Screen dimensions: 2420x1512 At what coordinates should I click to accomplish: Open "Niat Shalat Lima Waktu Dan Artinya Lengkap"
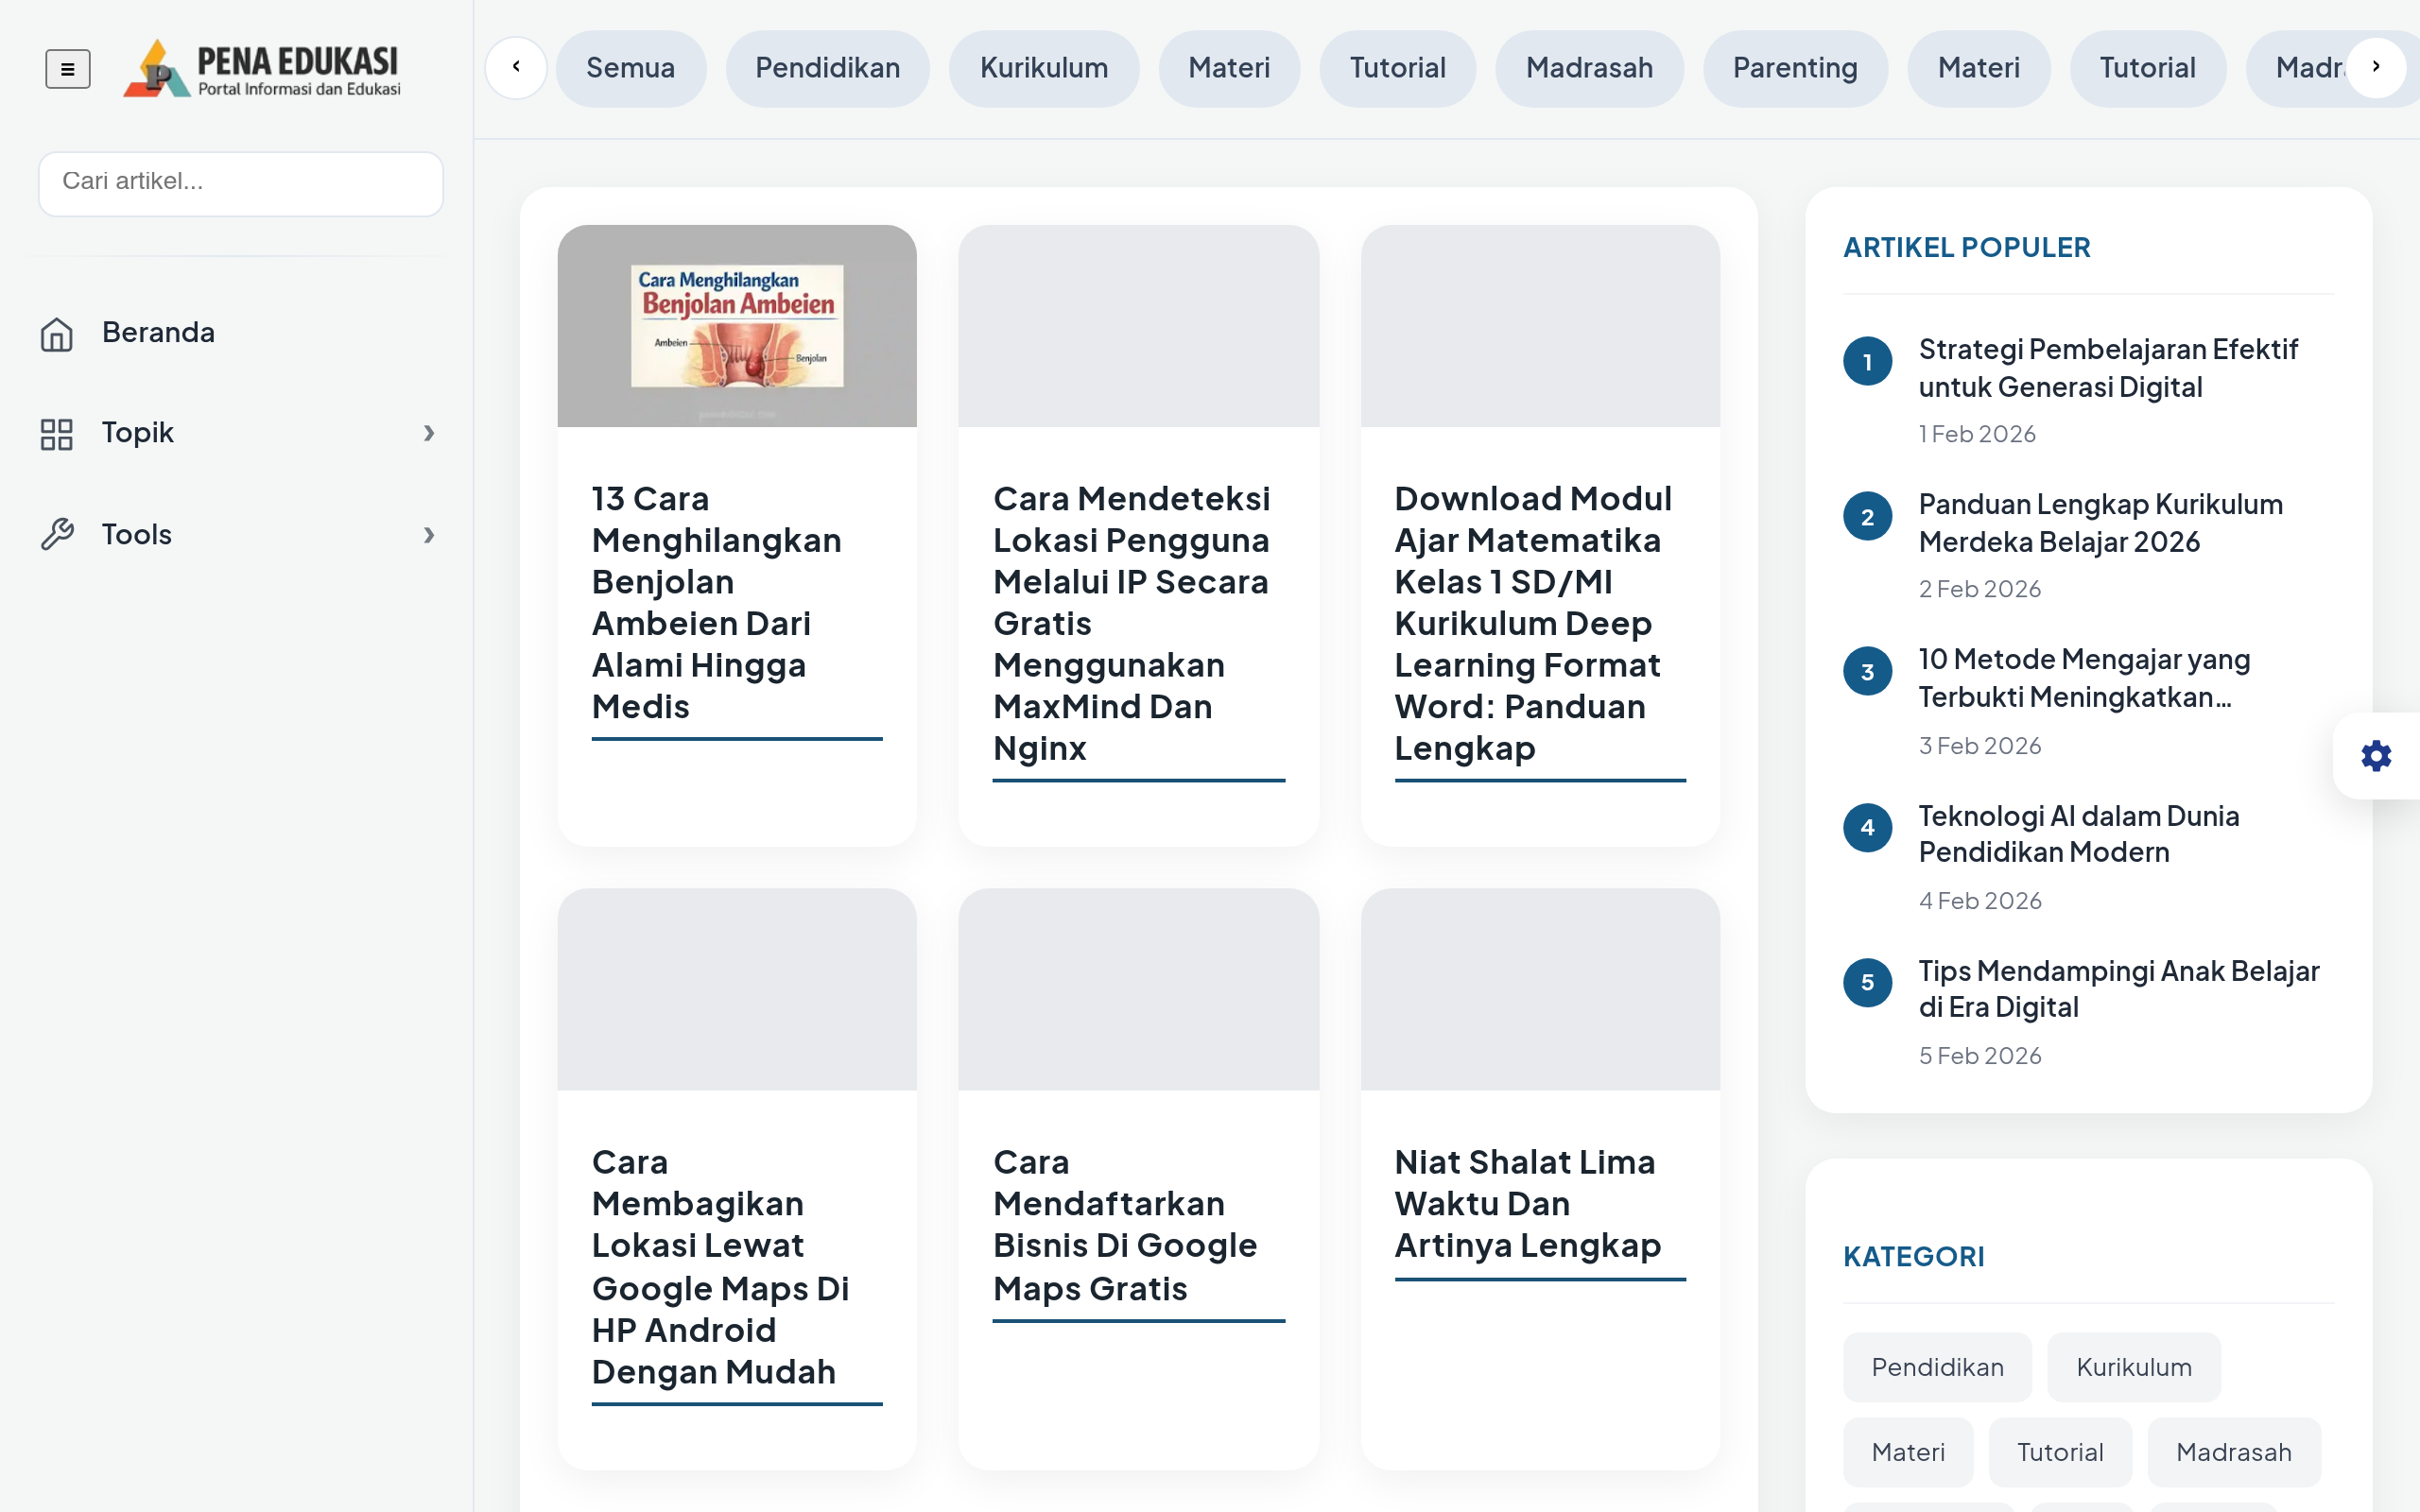pos(1524,1203)
